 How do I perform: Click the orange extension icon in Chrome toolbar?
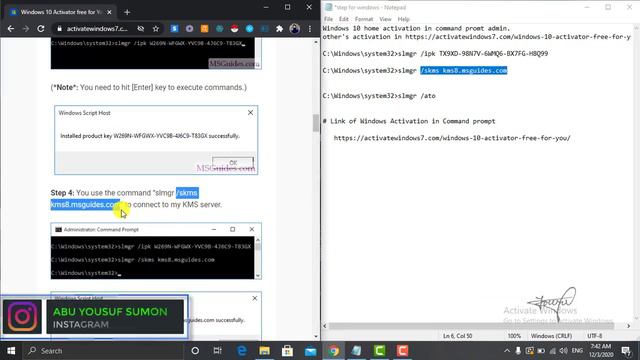[x=204, y=29]
